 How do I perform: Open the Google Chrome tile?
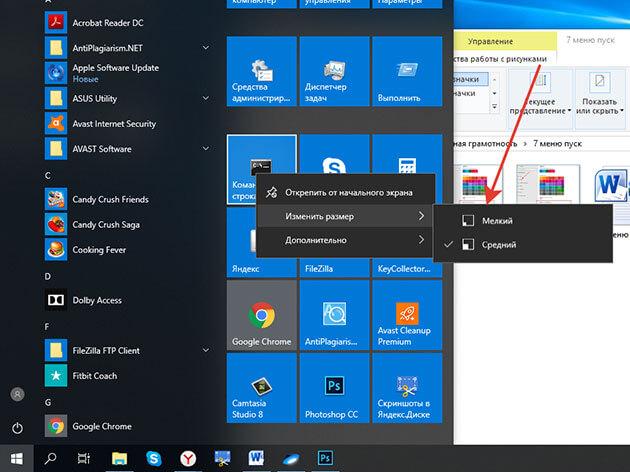pyautogui.click(x=262, y=315)
